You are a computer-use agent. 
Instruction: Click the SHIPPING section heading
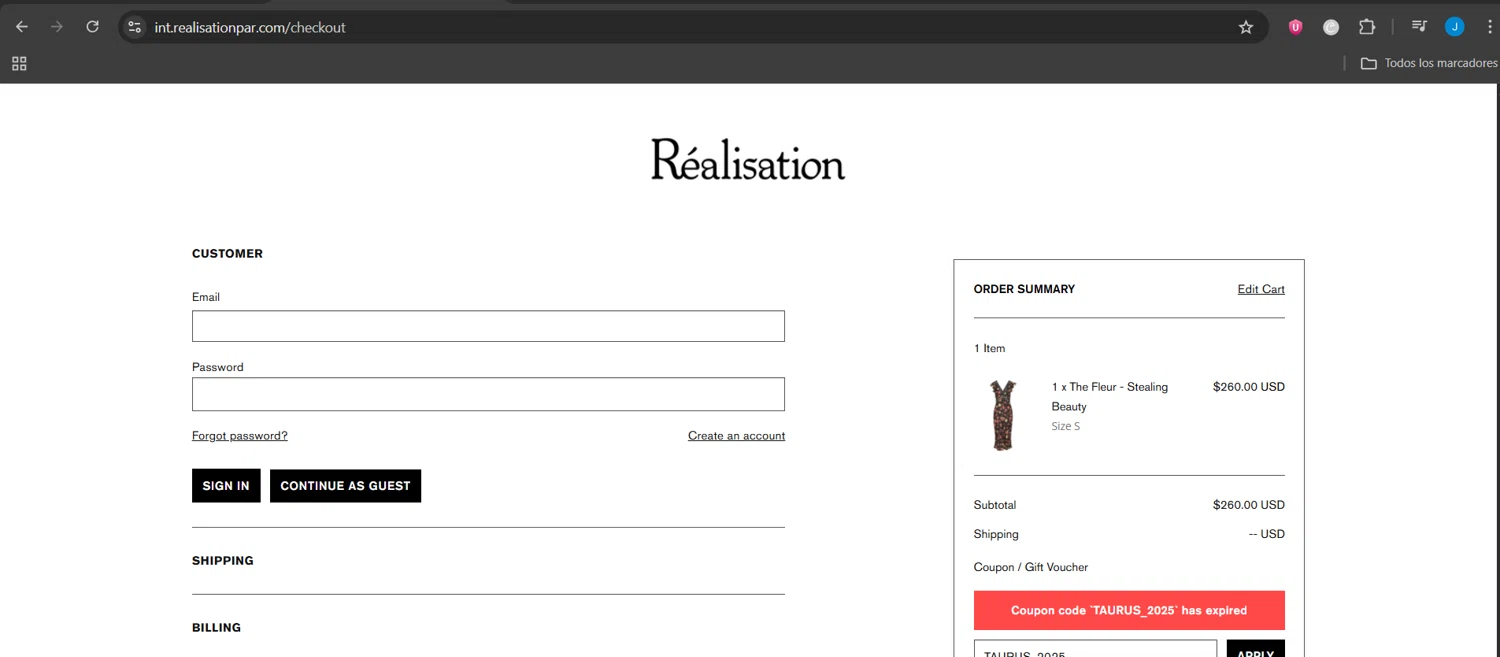pos(223,561)
